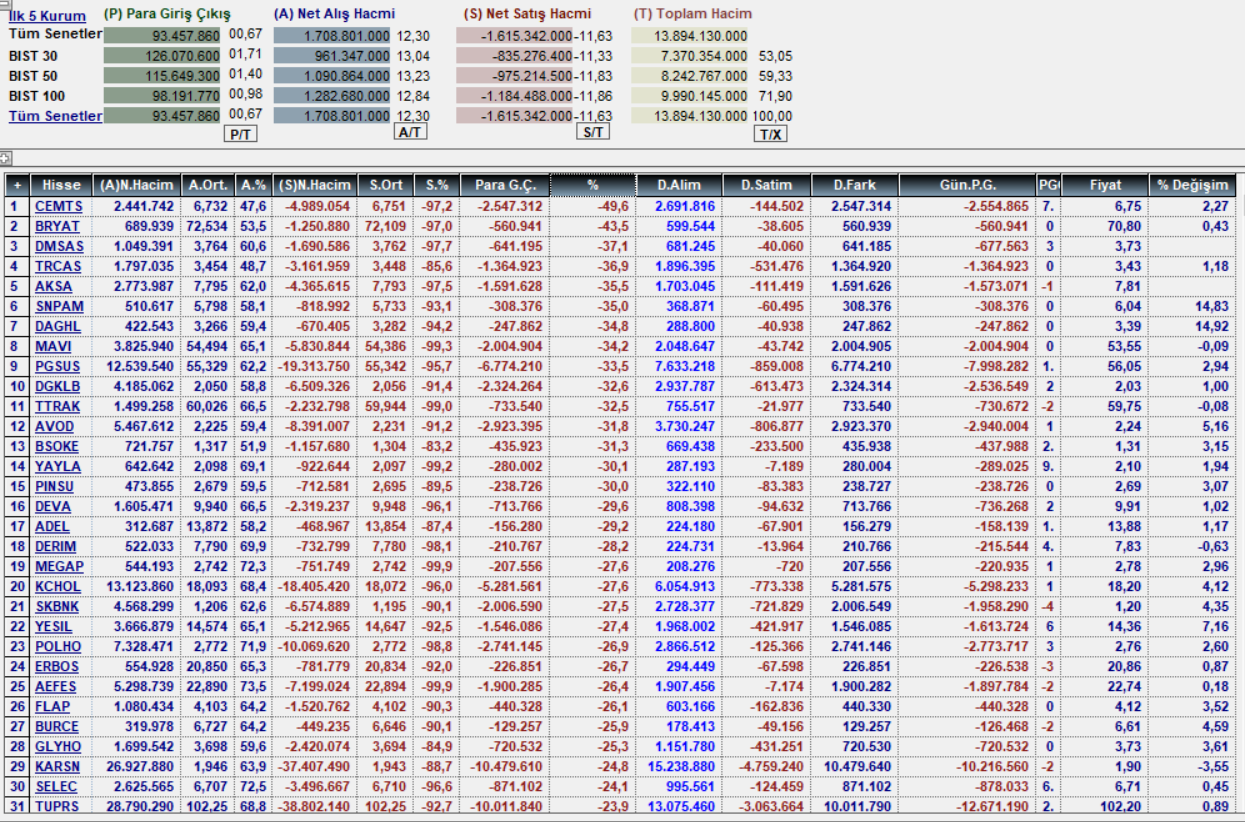Open the AKSA stock link
Image resolution: width=1245 pixels, height=822 pixels.
[x=53, y=286]
